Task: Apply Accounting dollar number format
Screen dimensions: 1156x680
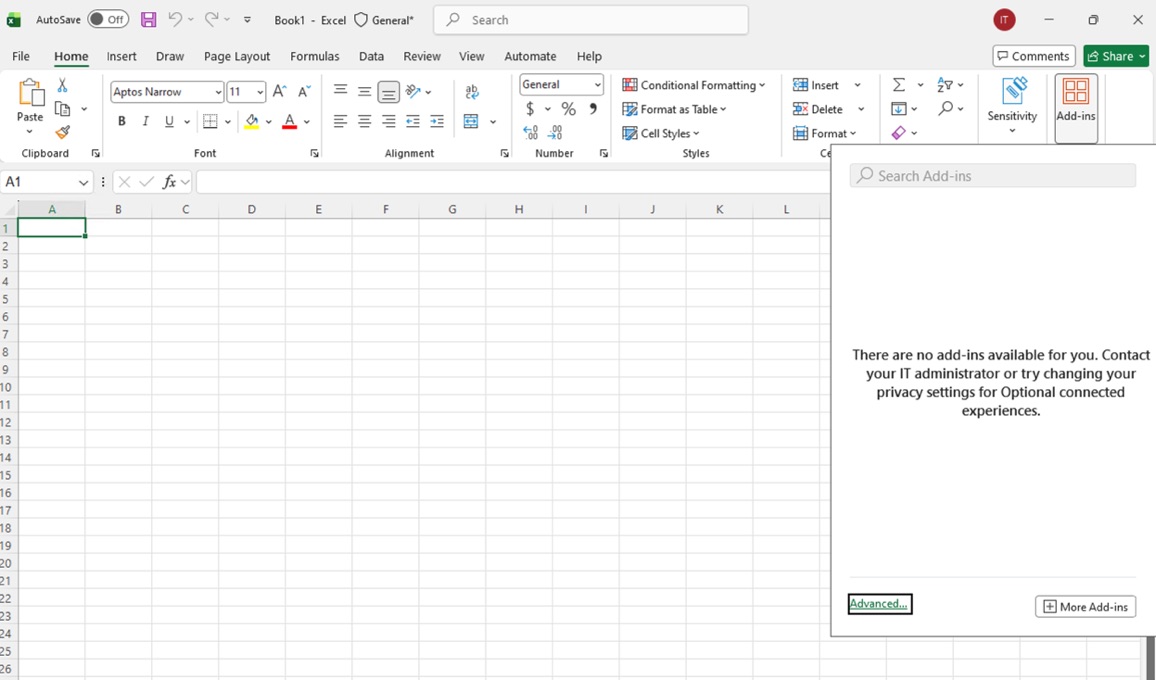Action: click(x=530, y=109)
